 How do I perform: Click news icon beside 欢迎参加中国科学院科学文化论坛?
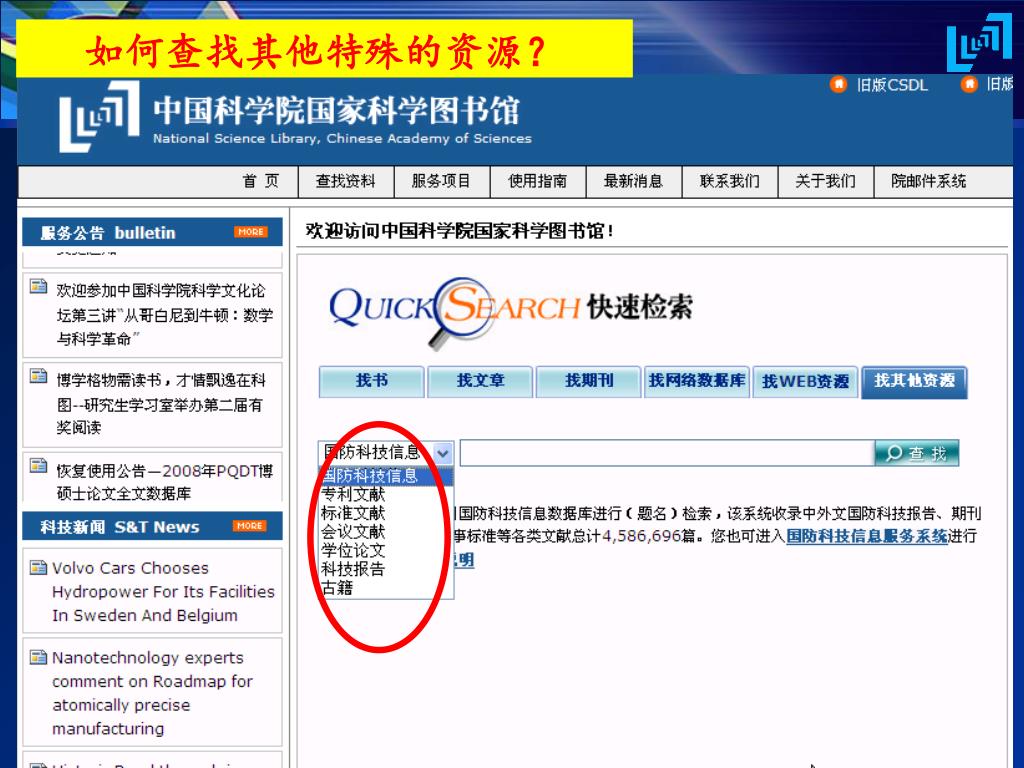click(x=39, y=287)
